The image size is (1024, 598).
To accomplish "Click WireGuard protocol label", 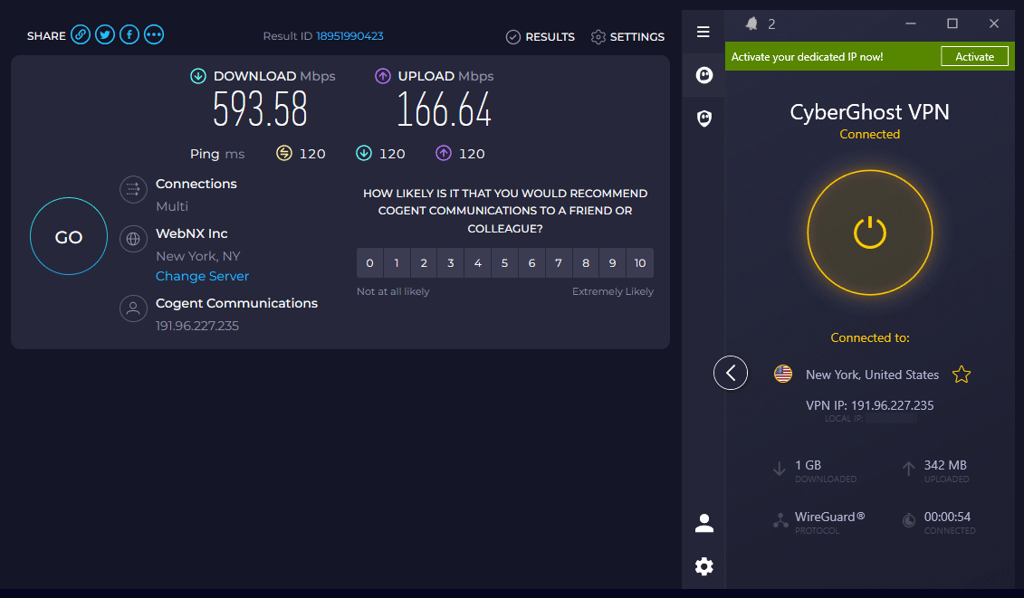I will tap(829, 516).
